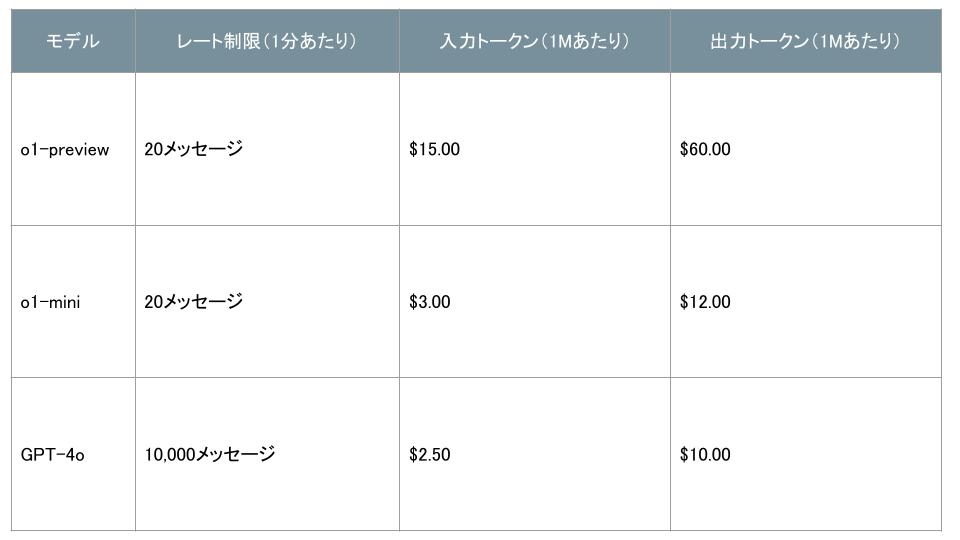The width and height of the screenshot is (960, 540).
Task: Select the $3.00 input price cell
Action: (x=430, y=302)
